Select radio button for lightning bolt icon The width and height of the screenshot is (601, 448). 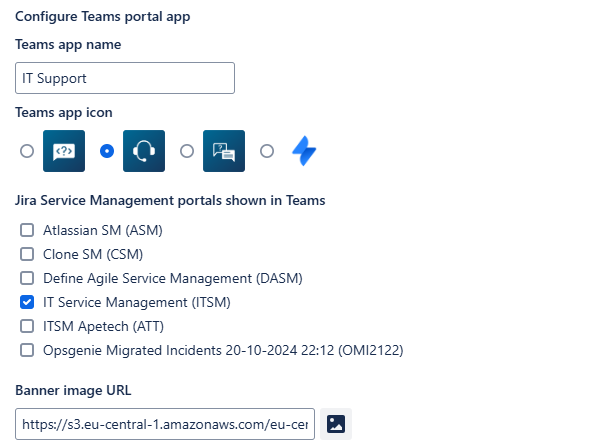coord(267,151)
